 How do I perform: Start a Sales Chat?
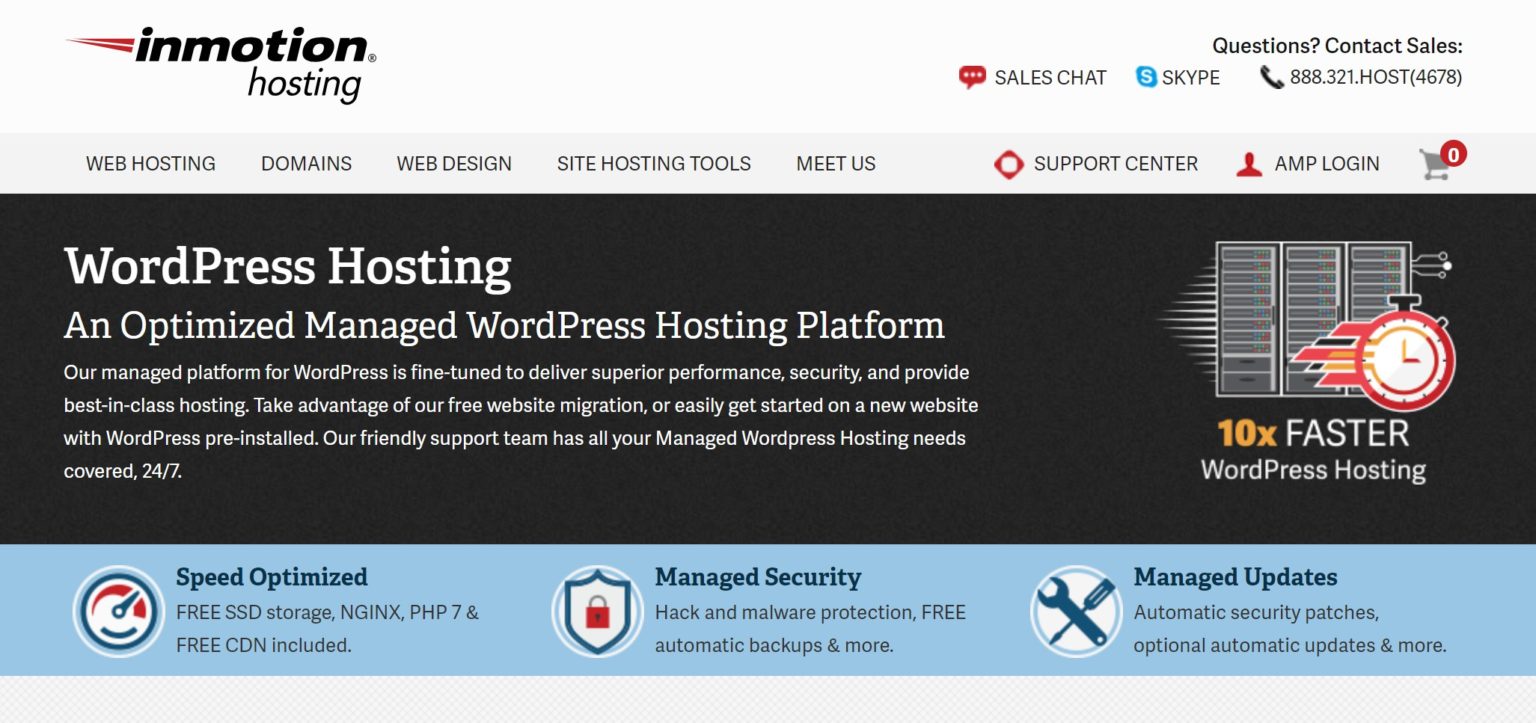tap(1050, 78)
